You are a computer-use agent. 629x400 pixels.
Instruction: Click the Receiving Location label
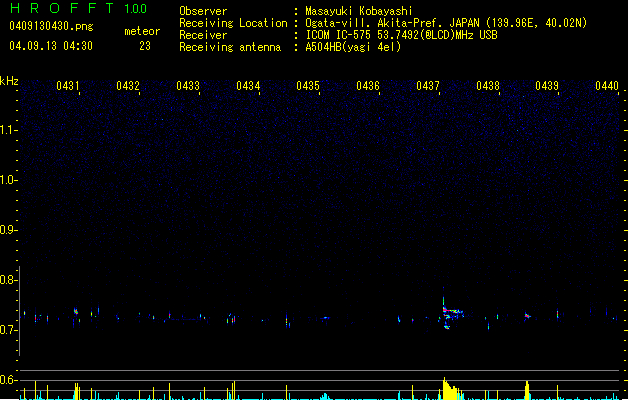coord(233,23)
